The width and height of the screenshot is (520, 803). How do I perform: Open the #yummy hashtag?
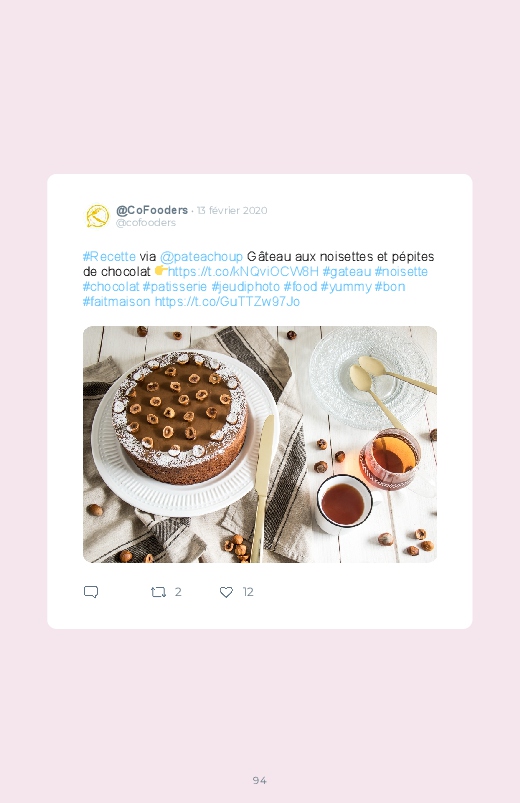pyautogui.click(x=346, y=286)
